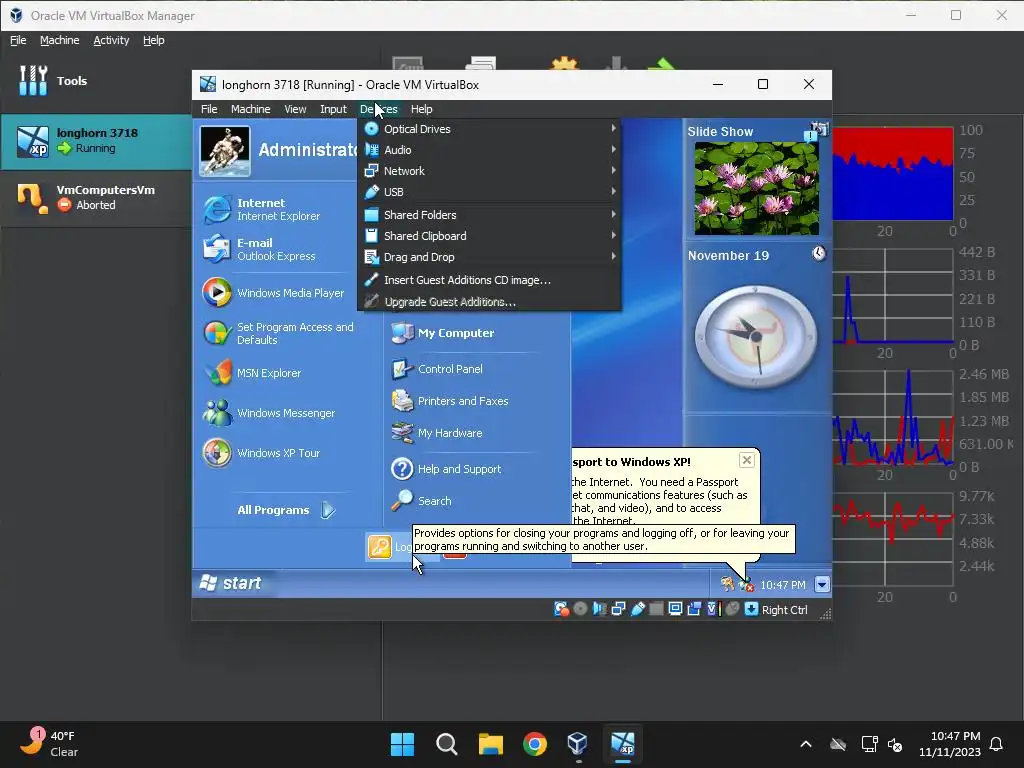Open the VM window's Machine menu
Screen dimensions: 1024x768
(x=250, y=109)
